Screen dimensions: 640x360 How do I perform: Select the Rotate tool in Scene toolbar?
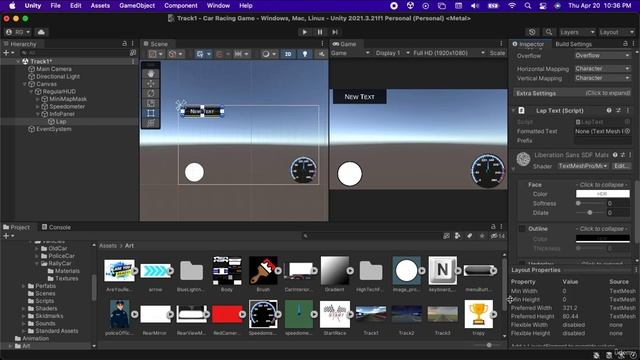(x=151, y=93)
